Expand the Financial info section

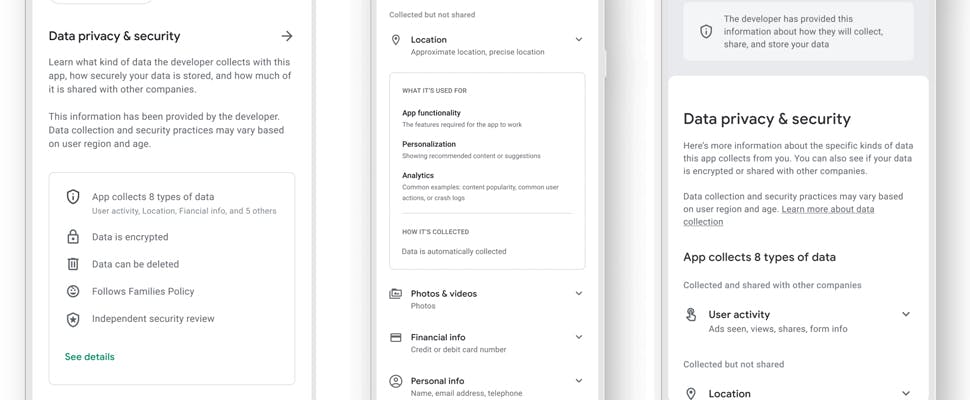[579, 338]
